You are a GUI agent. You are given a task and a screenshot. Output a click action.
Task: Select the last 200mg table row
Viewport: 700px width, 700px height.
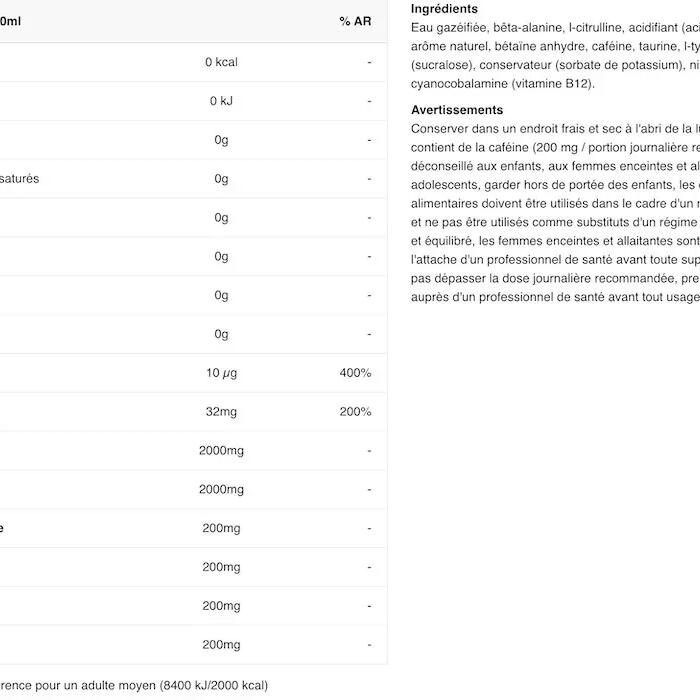193,645
